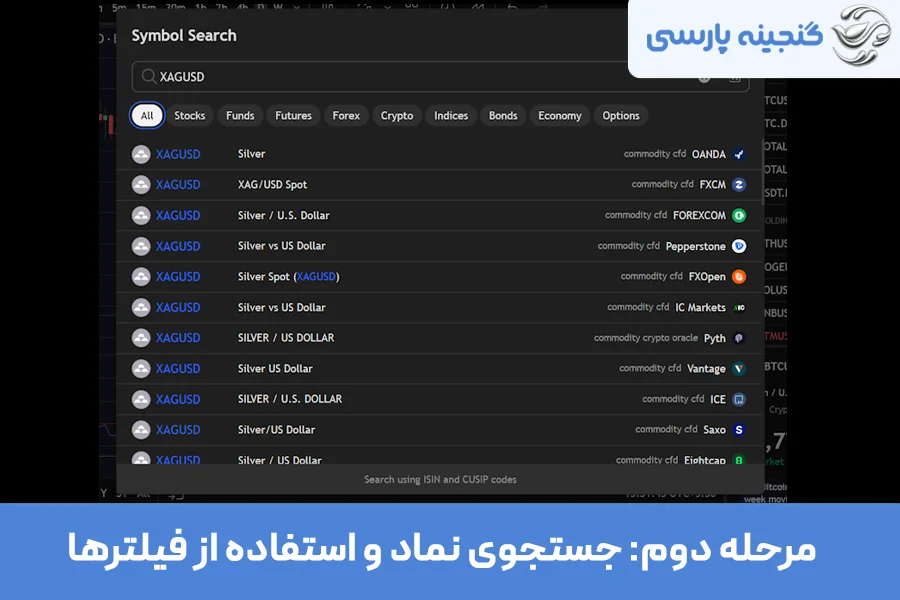Screen dimensions: 900x600
Task: Click the XAGUSD ticker in the Vantage row
Action: pos(178,368)
